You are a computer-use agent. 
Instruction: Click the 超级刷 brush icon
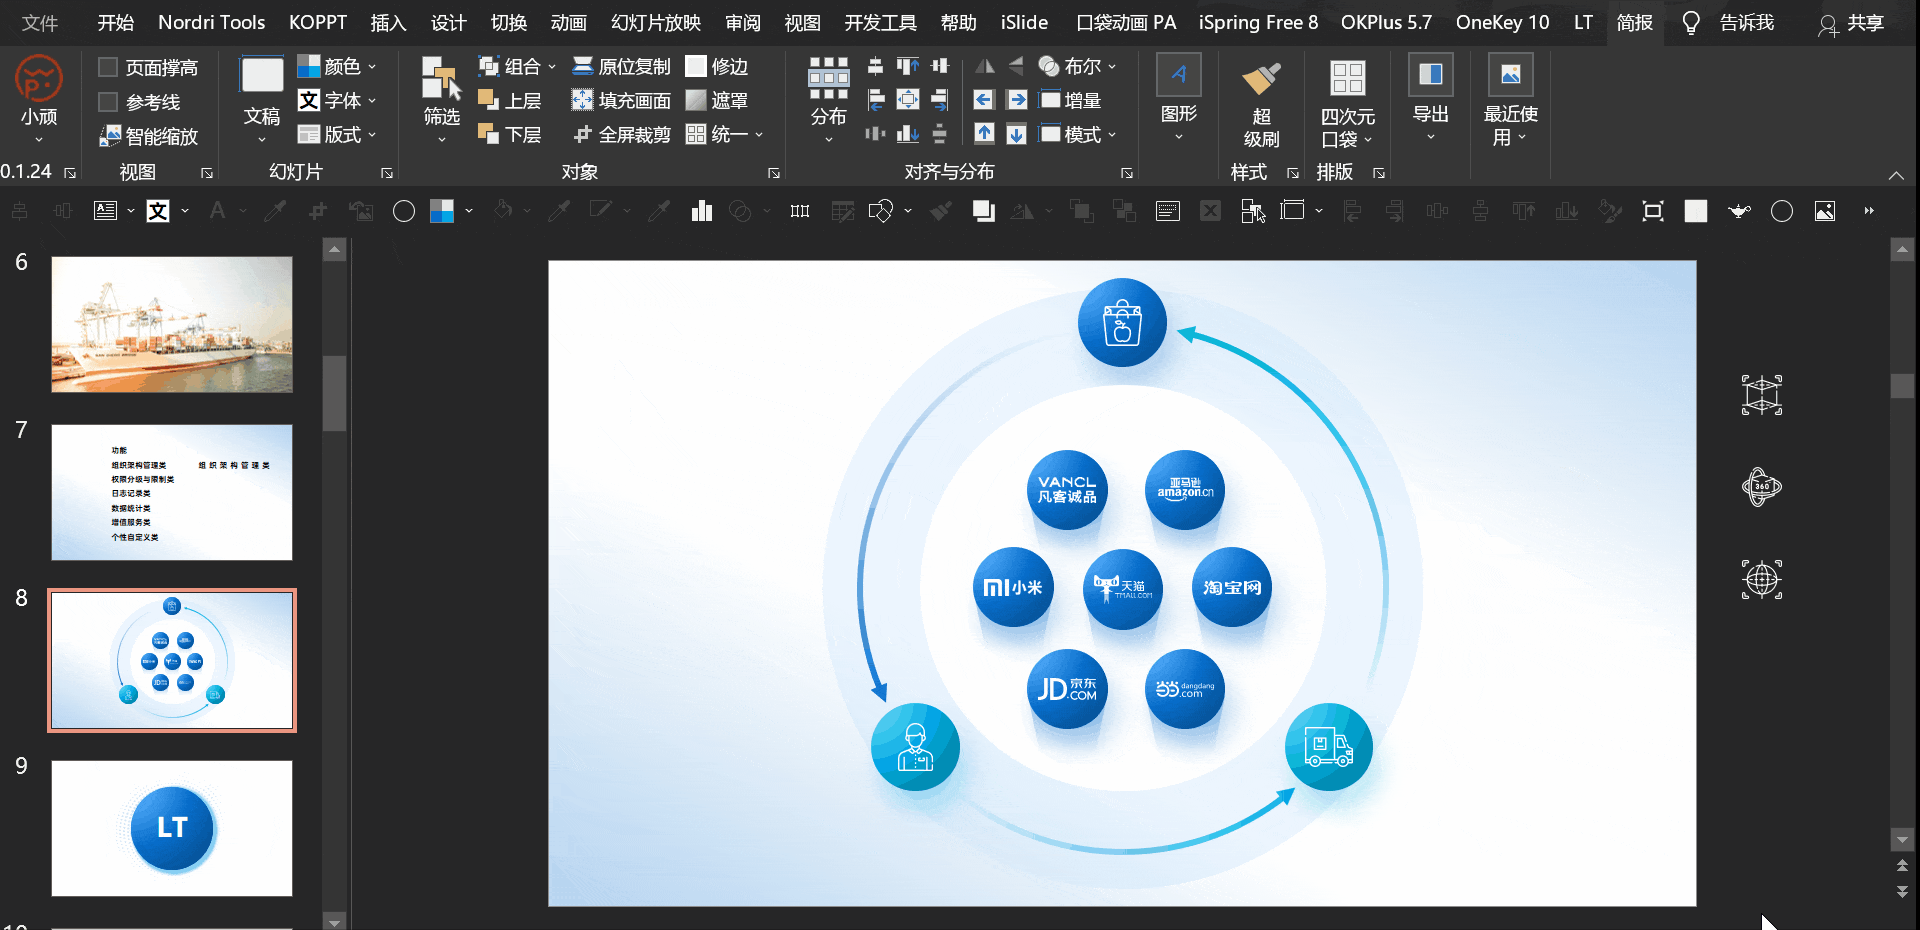pos(1261,79)
